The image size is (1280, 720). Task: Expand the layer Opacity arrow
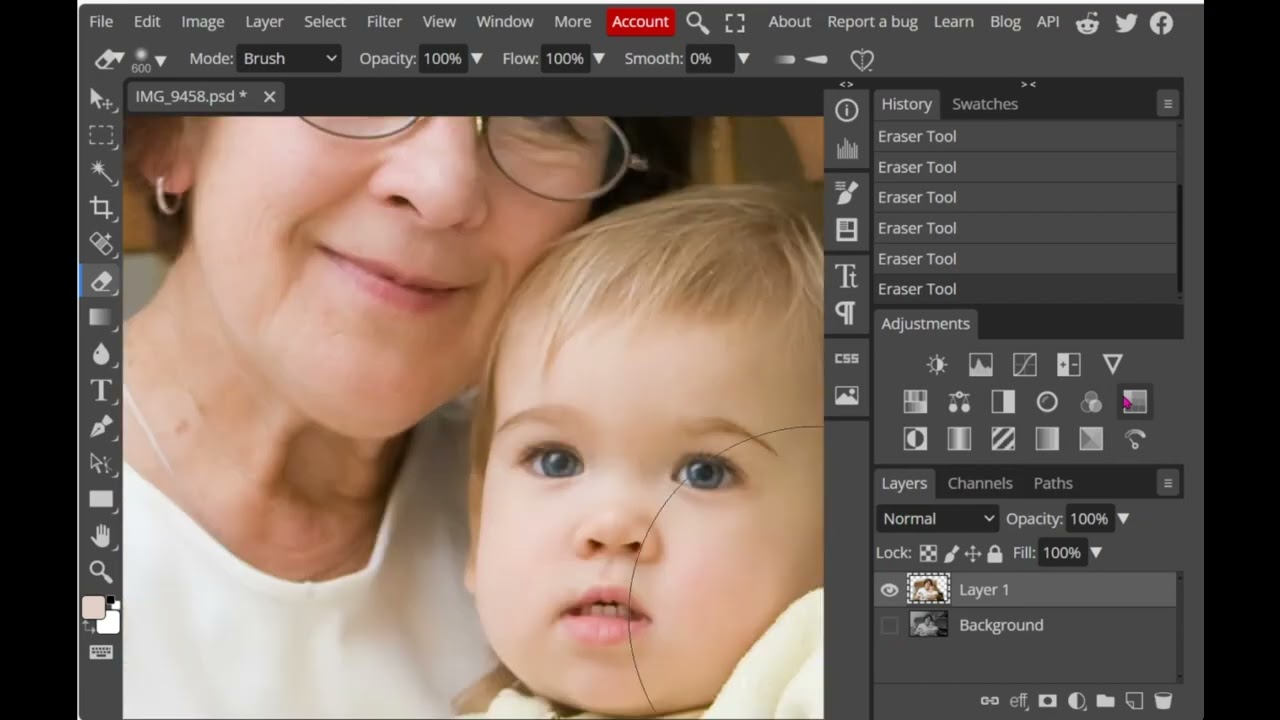click(1123, 519)
